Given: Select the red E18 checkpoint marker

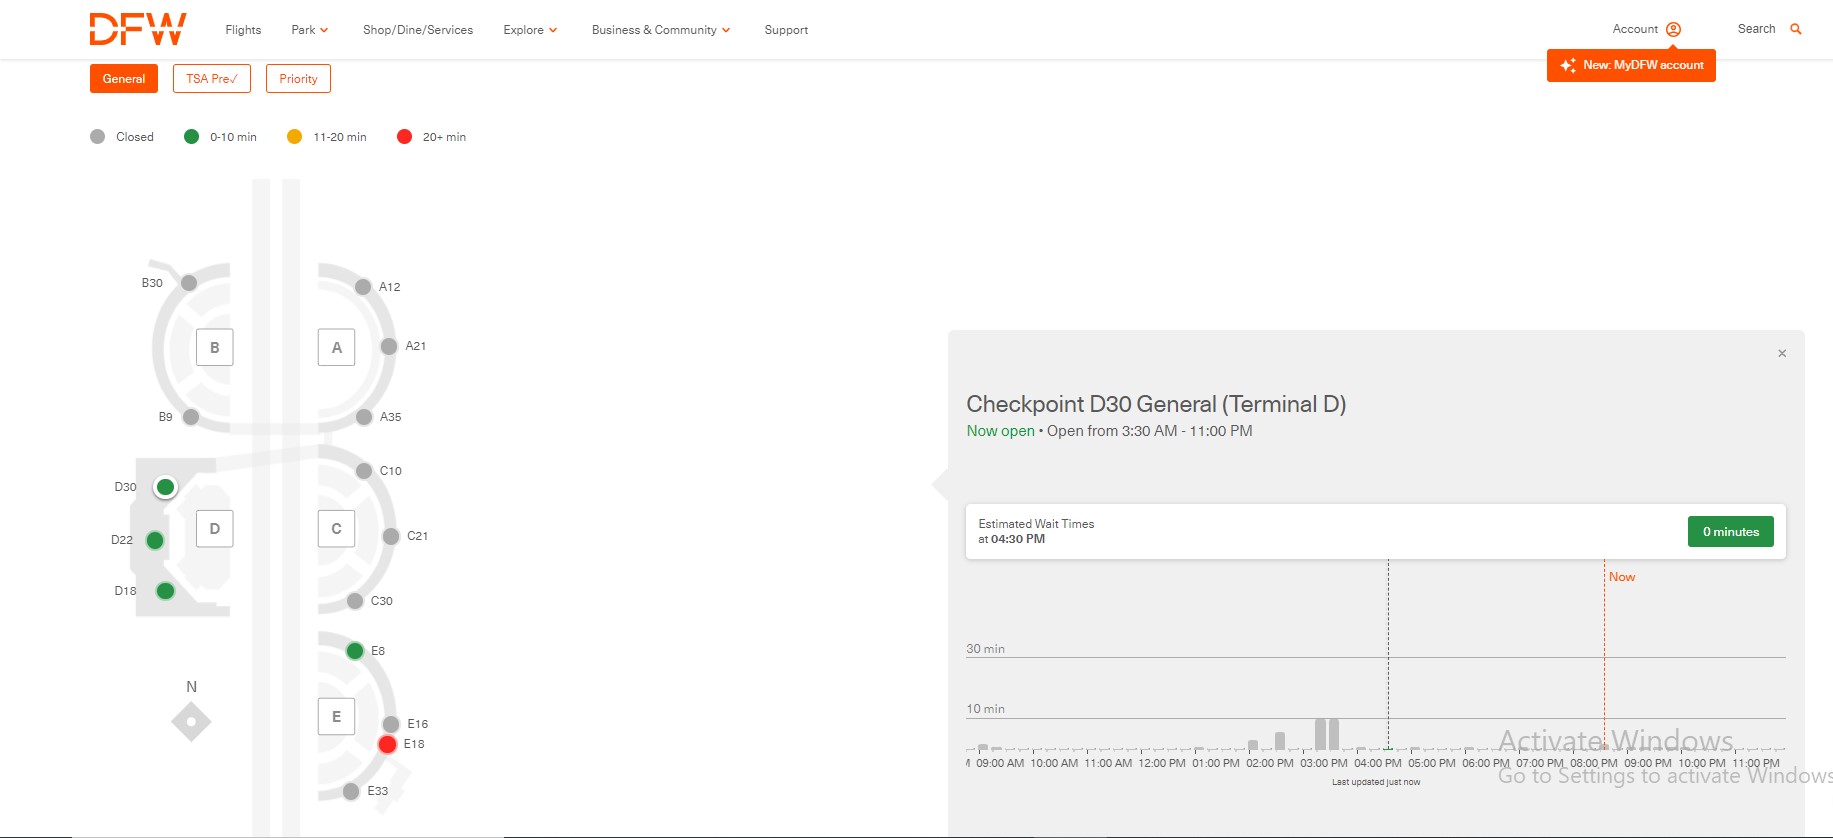Looking at the screenshot, I should [388, 744].
